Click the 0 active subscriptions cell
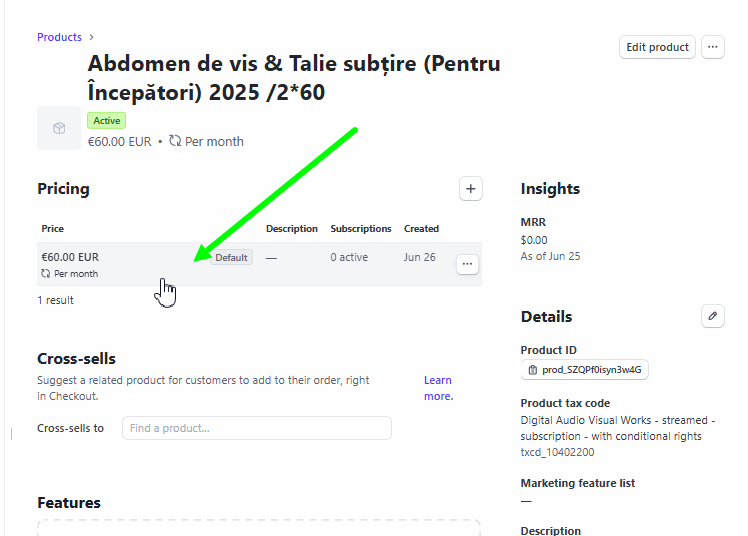 pyautogui.click(x=349, y=257)
